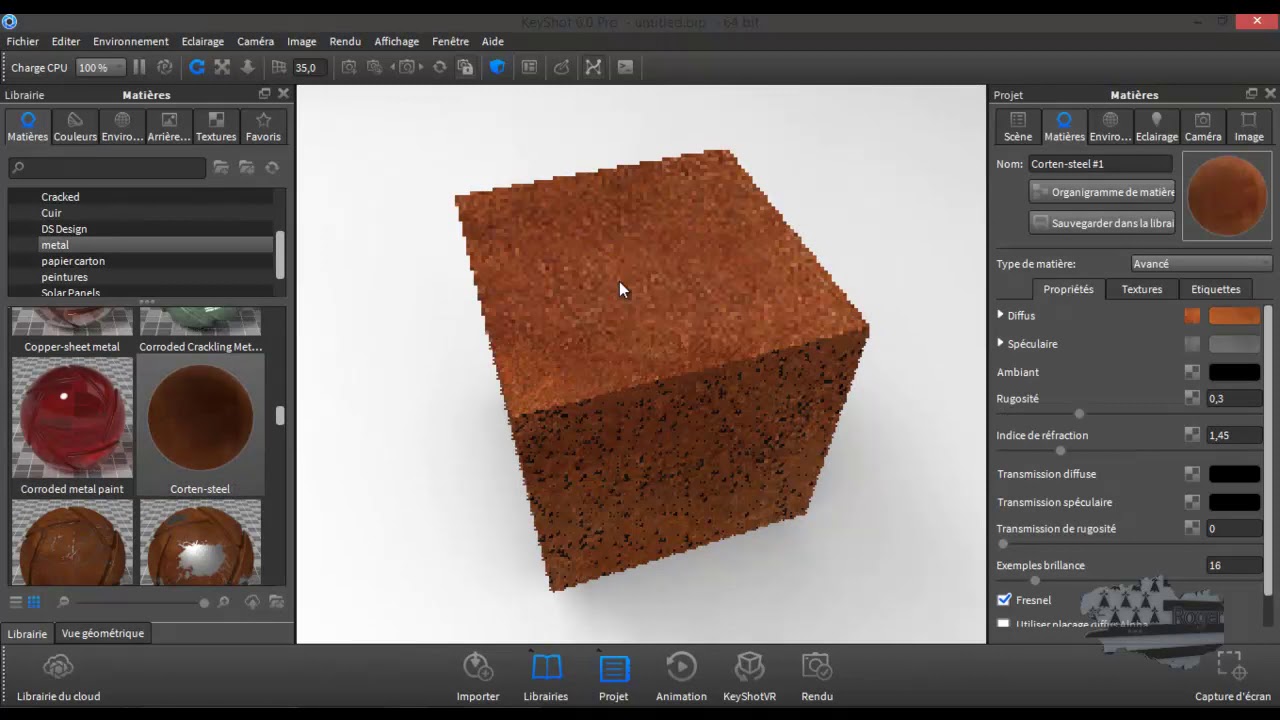
Task: Click the Diffus orange color swatch
Action: tap(1235, 316)
